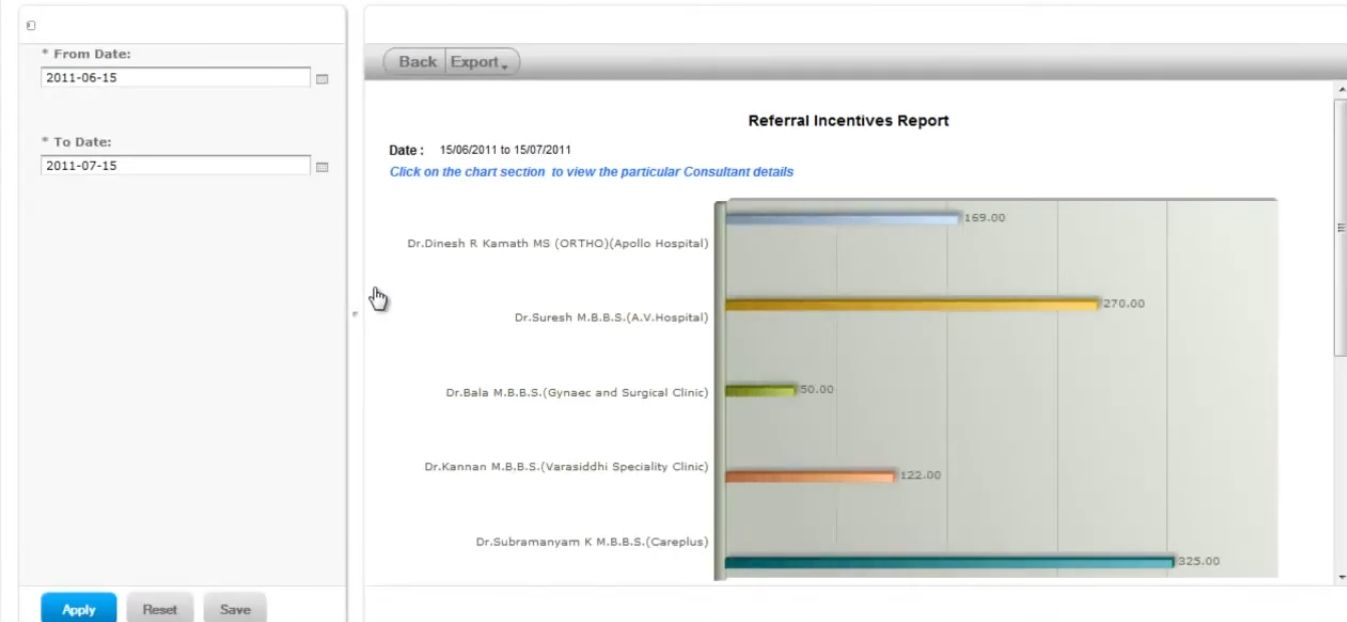Click the label 'Dr.Bala M.B.B.S.(Gynaec and Surgical Clinic)'
Image resolution: width=1347 pixels, height=622 pixels.
(x=577, y=392)
